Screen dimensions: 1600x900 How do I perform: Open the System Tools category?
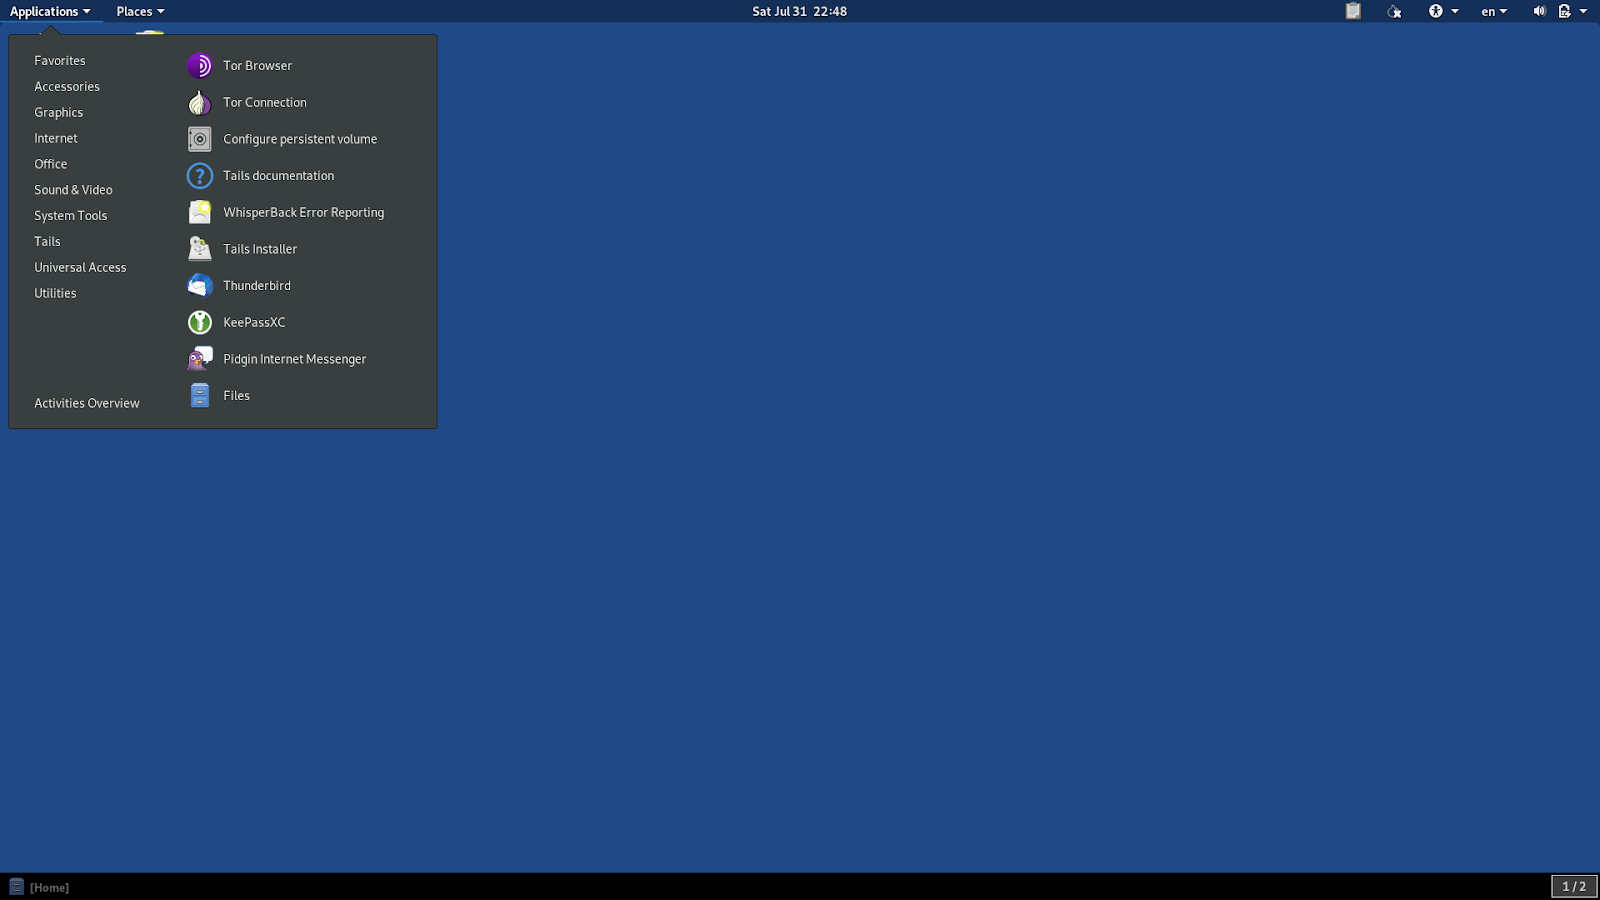coord(71,216)
